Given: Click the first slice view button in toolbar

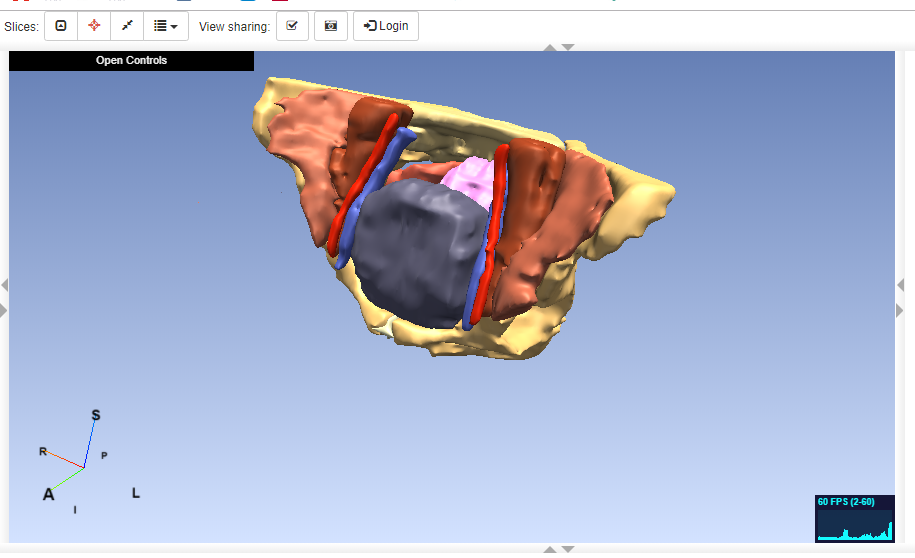Looking at the screenshot, I should click(x=60, y=26).
